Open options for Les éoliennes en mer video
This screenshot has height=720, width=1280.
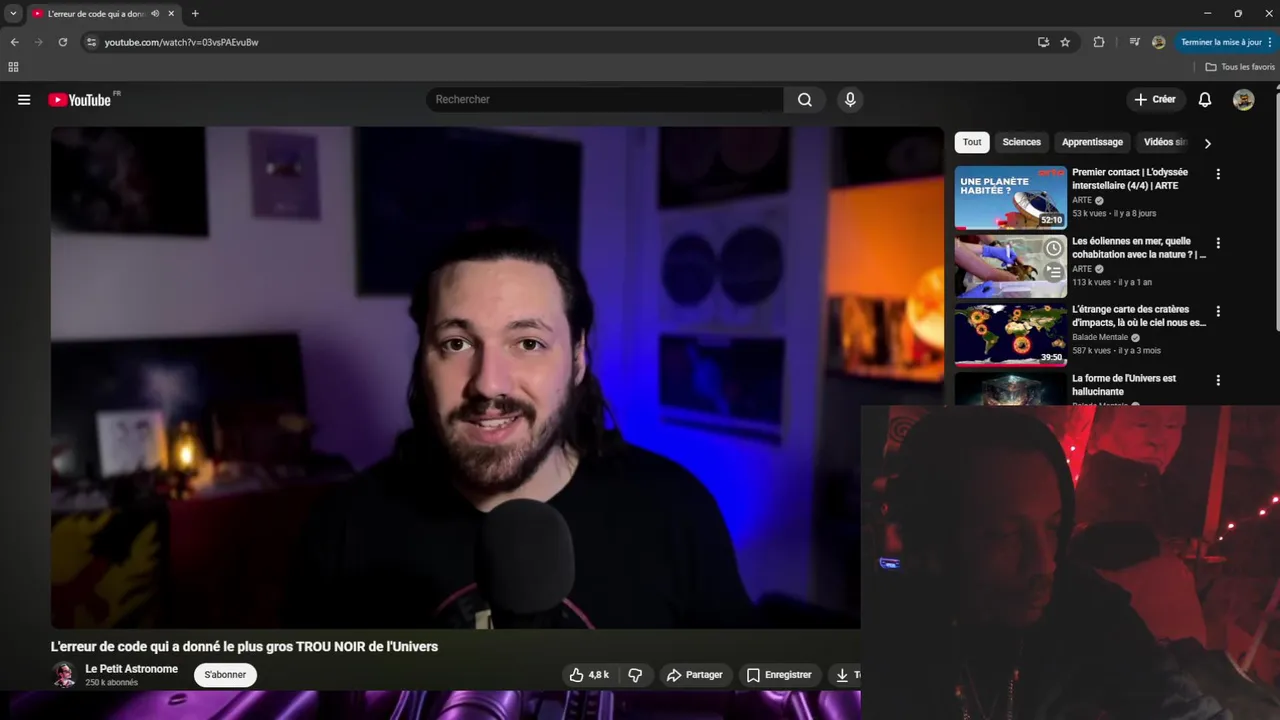(1218, 243)
